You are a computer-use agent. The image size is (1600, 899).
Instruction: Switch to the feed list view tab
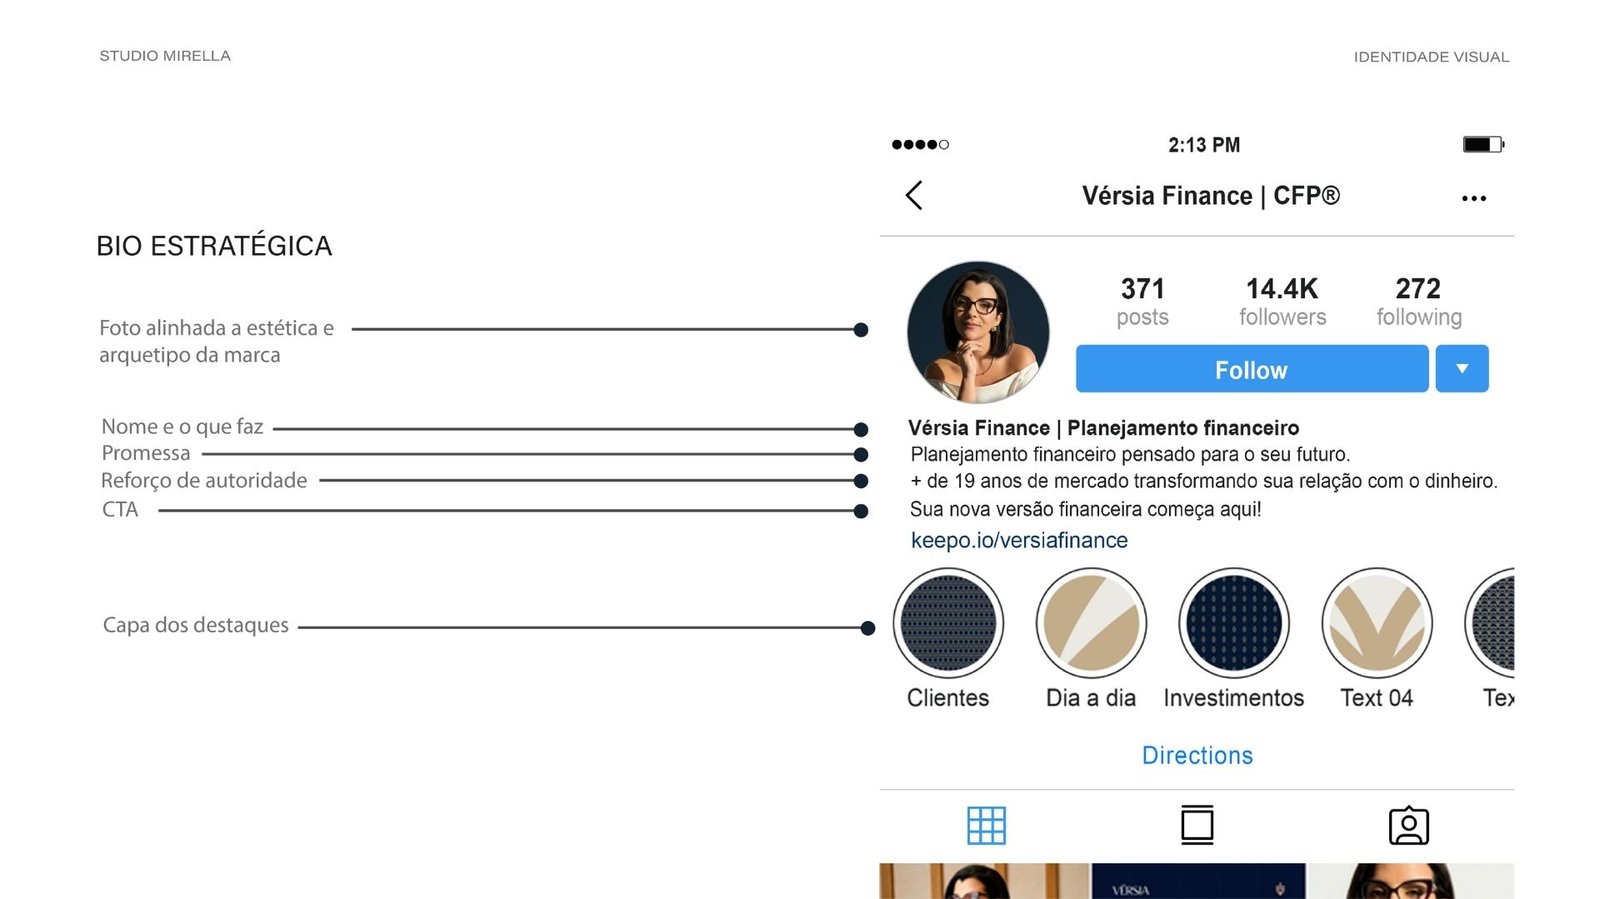pos(1197,825)
